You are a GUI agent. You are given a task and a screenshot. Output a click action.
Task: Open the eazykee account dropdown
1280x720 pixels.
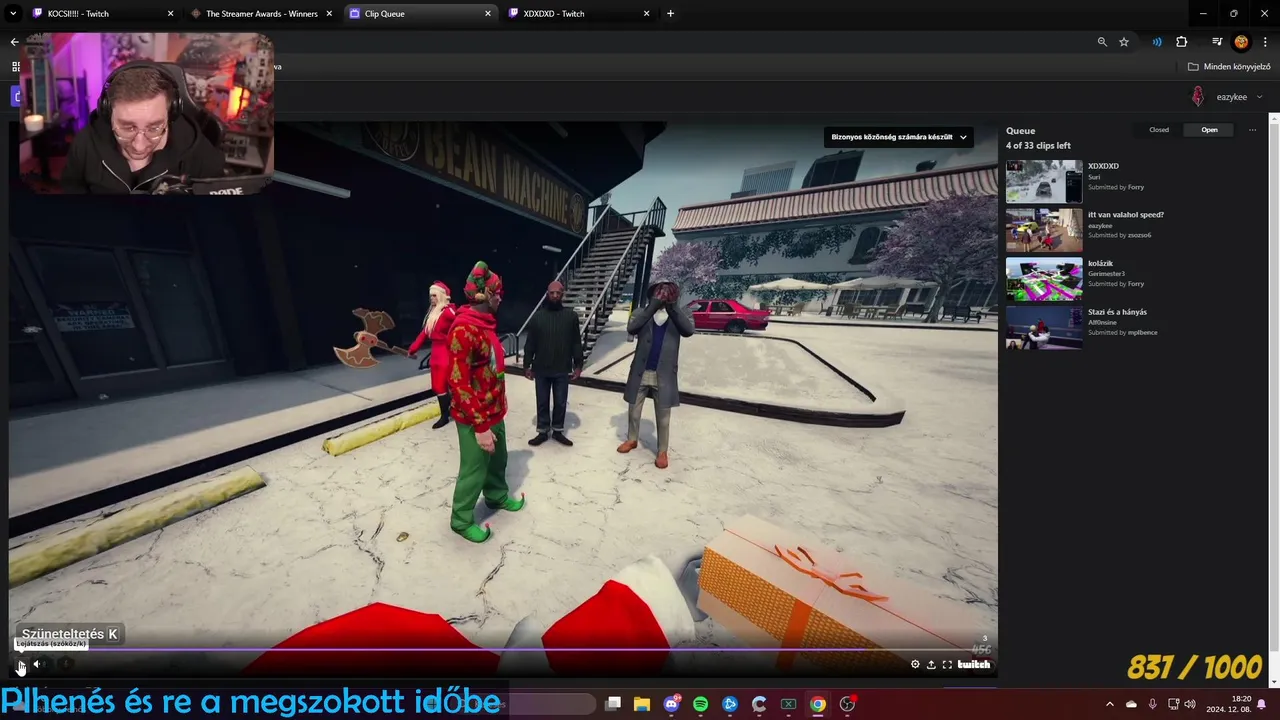point(1239,97)
